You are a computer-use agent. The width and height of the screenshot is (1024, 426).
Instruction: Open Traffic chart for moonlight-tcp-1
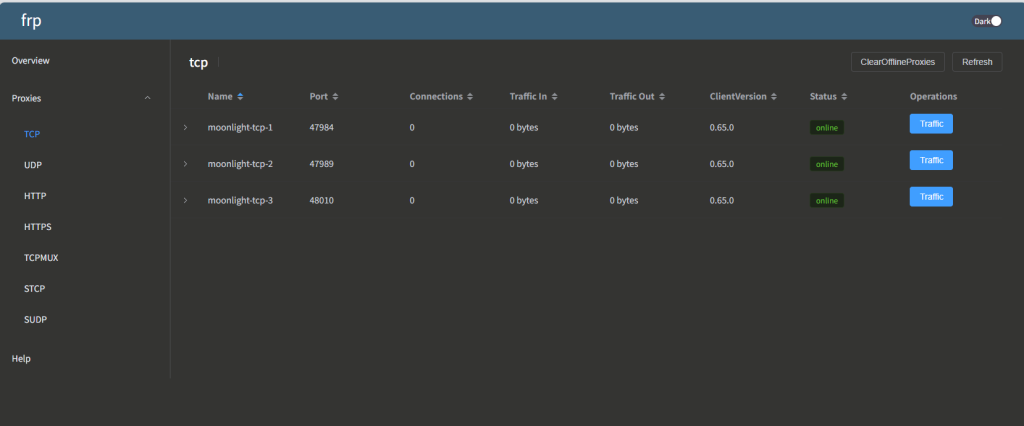930,124
